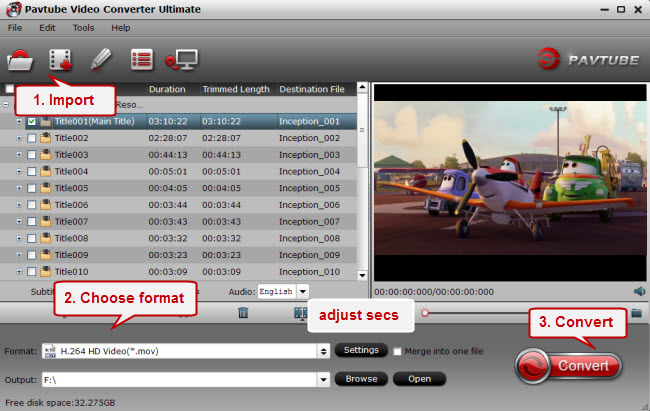
Task: Open the Edit menu
Action: coord(47,28)
